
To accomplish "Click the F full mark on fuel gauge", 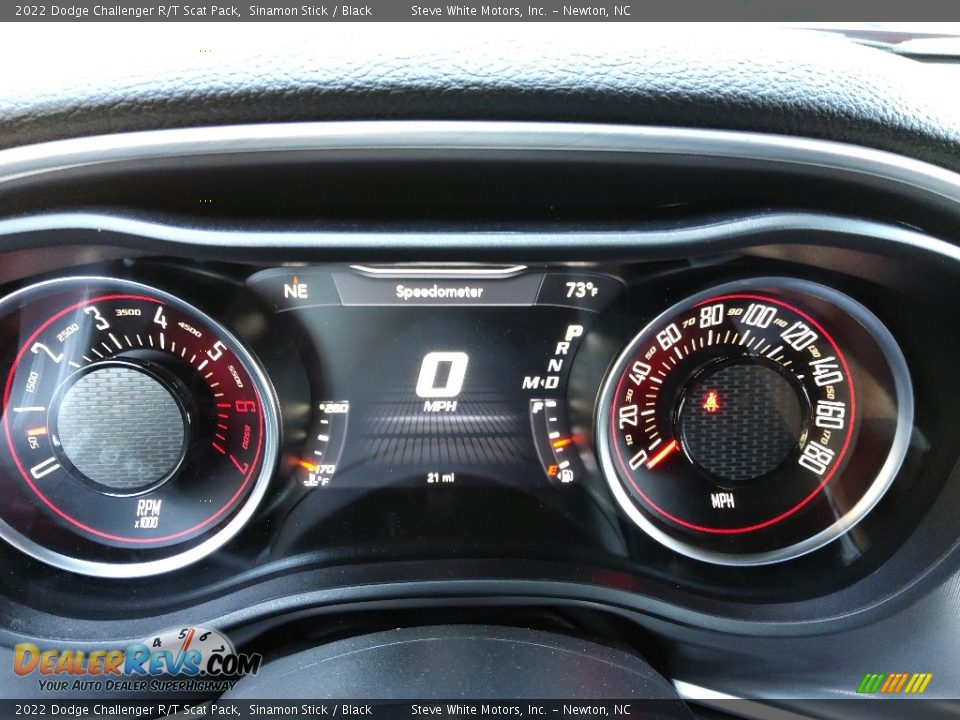I will [538, 407].
